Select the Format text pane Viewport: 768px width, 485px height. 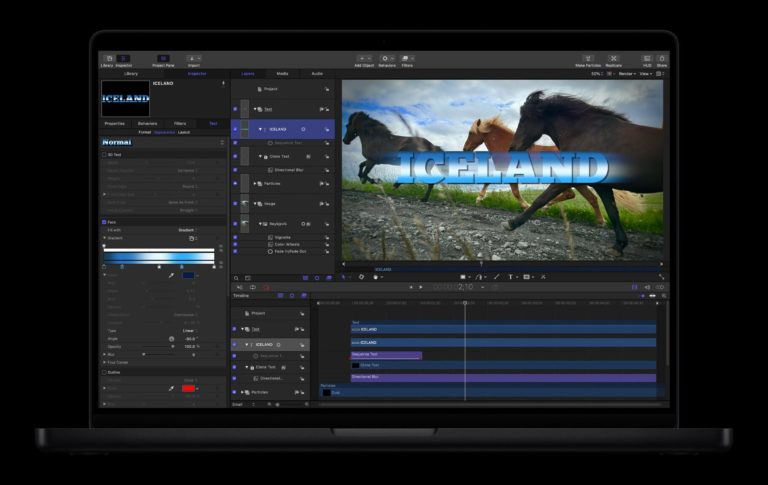[144, 132]
